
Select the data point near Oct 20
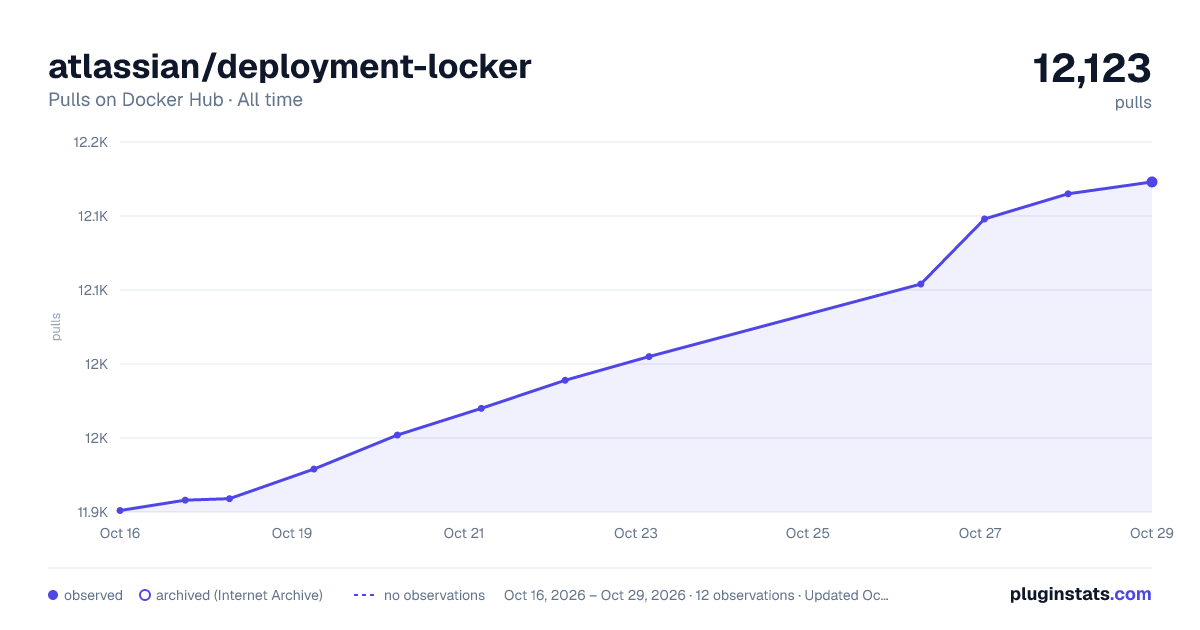(397, 435)
